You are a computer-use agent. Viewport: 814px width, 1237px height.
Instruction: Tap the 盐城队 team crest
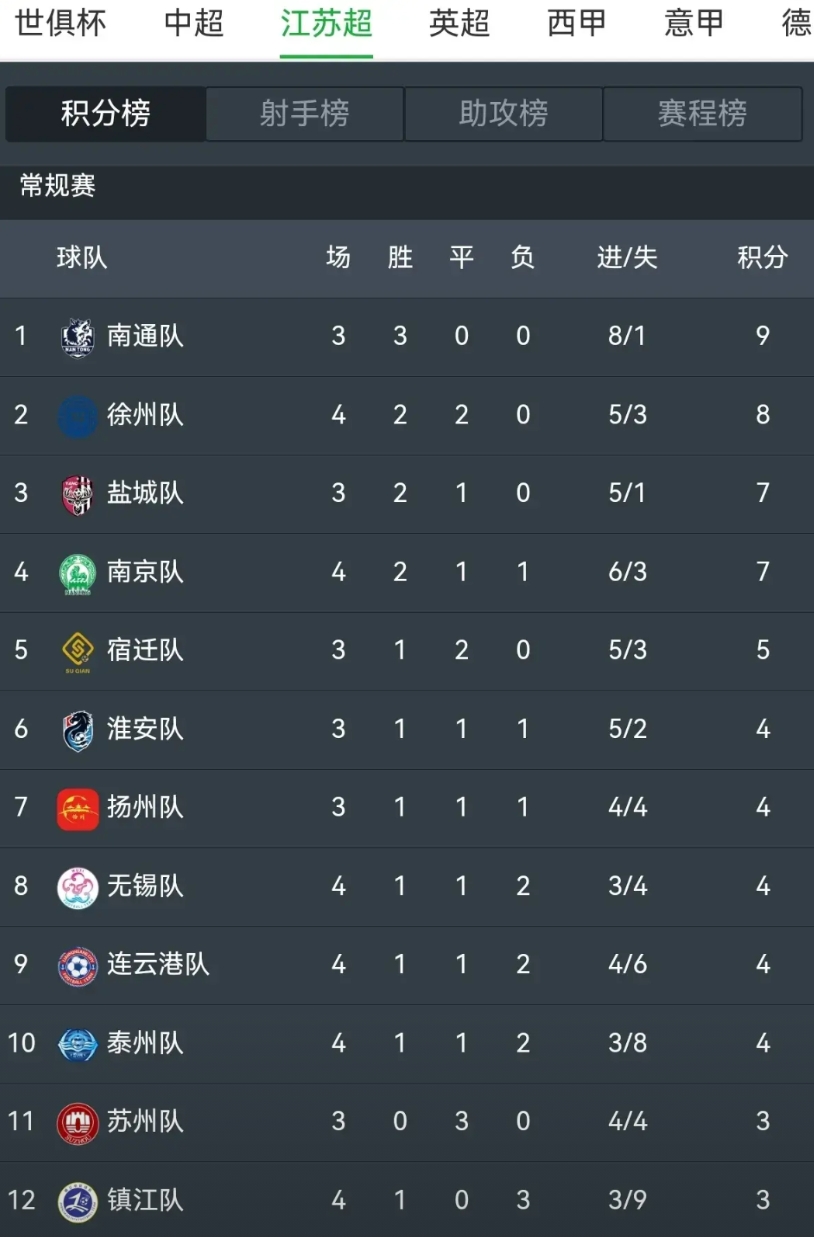click(77, 494)
